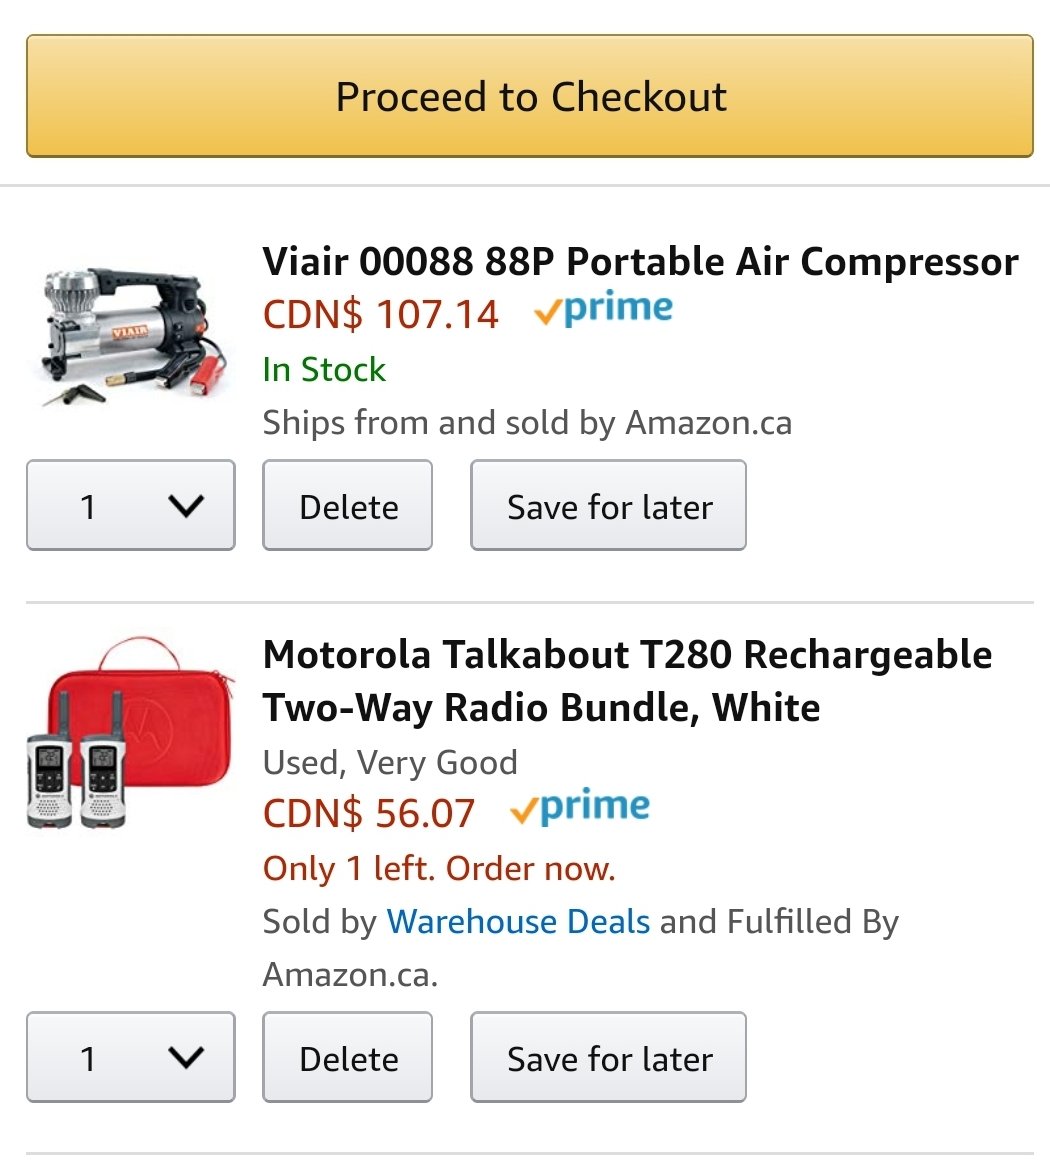Open the Motorola Talkabout T280 product title
Image resolution: width=1050 pixels, height=1165 pixels.
[627, 681]
